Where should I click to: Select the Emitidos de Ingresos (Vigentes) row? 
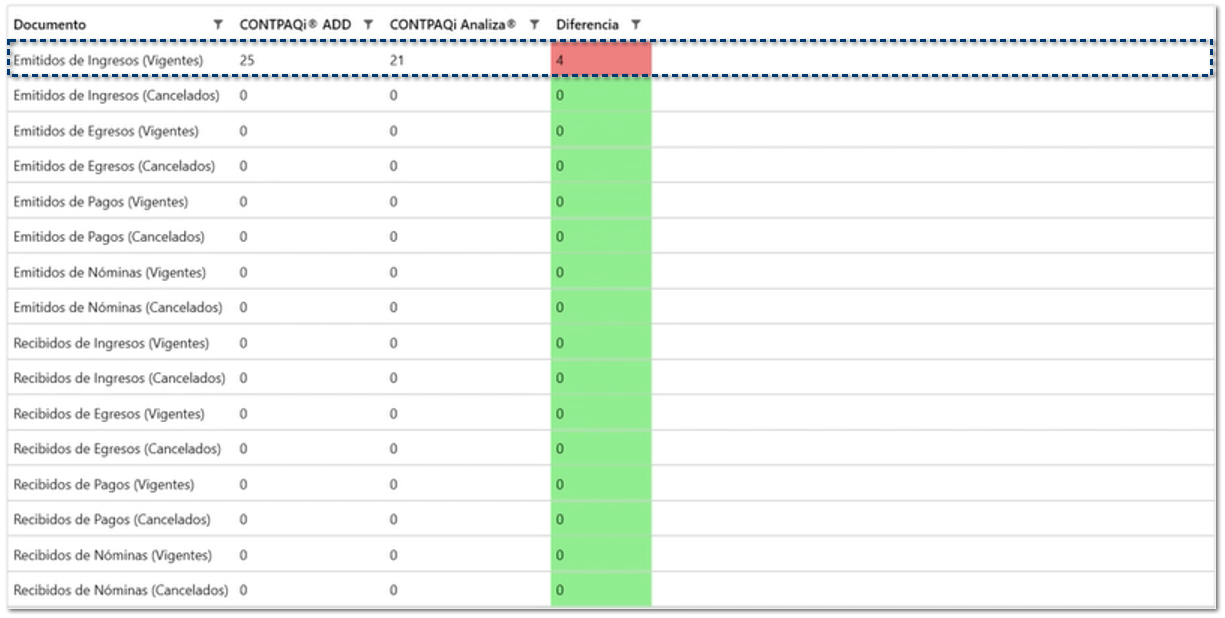coord(611,60)
